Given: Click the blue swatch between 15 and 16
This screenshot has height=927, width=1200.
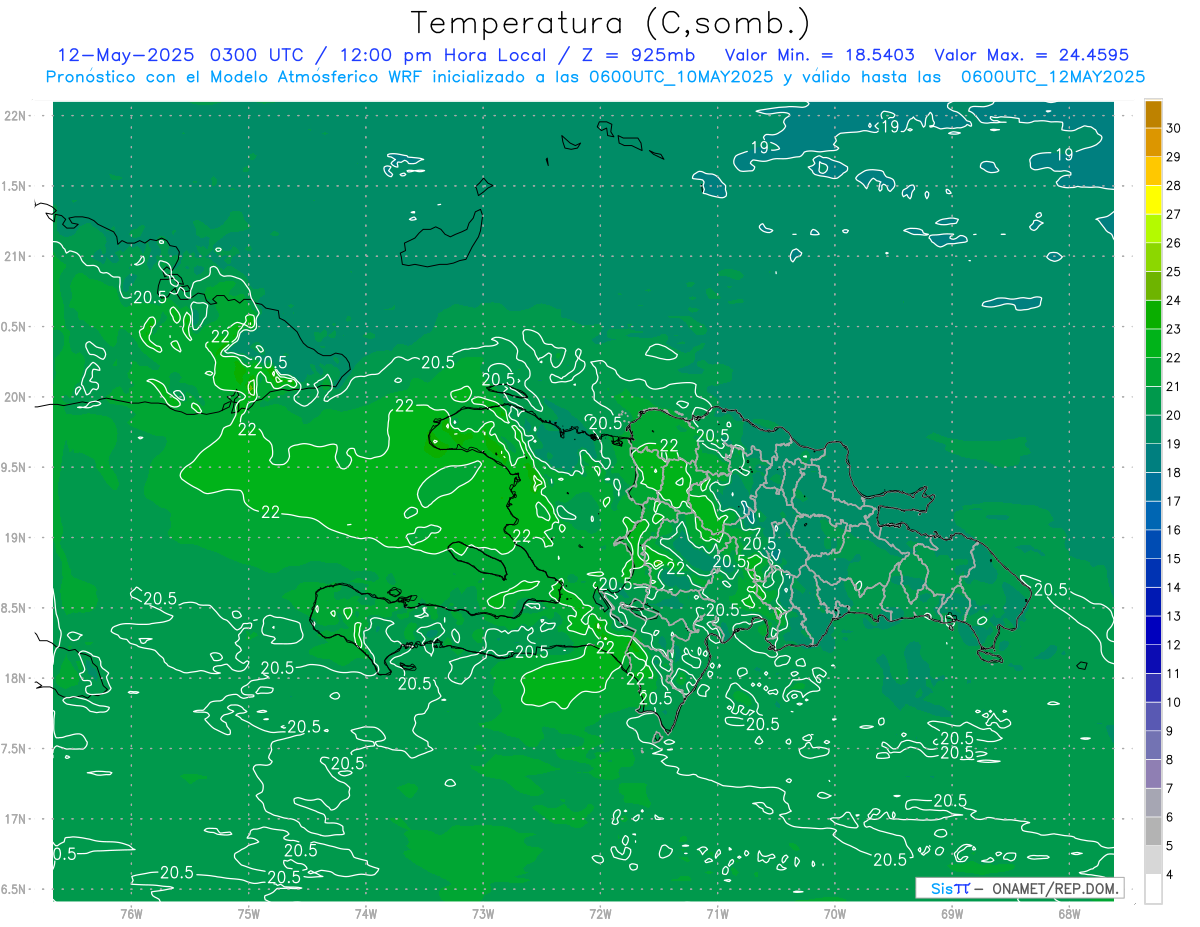Looking at the screenshot, I should pyautogui.click(x=1153, y=544).
